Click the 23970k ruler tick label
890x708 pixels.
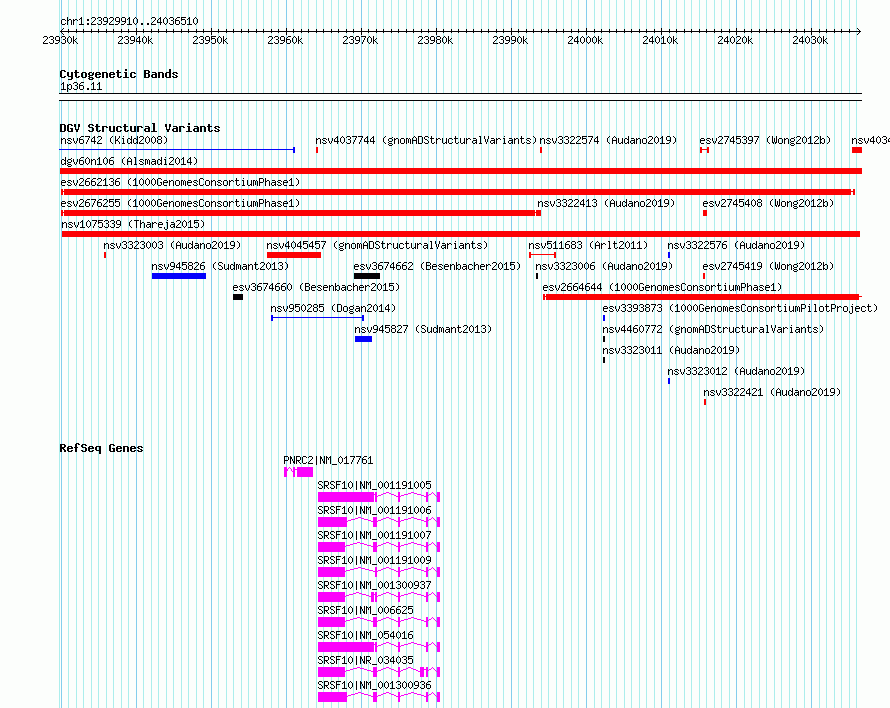(x=360, y=40)
